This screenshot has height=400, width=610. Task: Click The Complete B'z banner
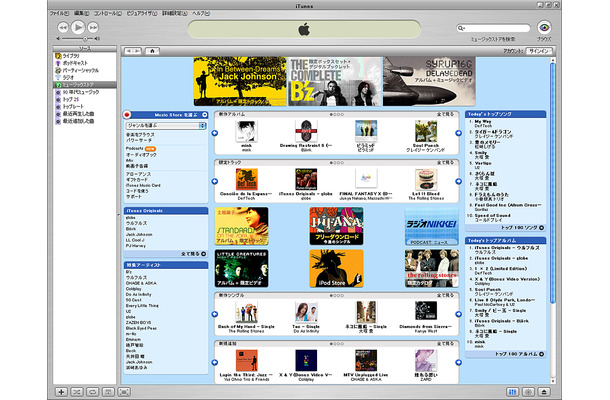[x=335, y=81]
